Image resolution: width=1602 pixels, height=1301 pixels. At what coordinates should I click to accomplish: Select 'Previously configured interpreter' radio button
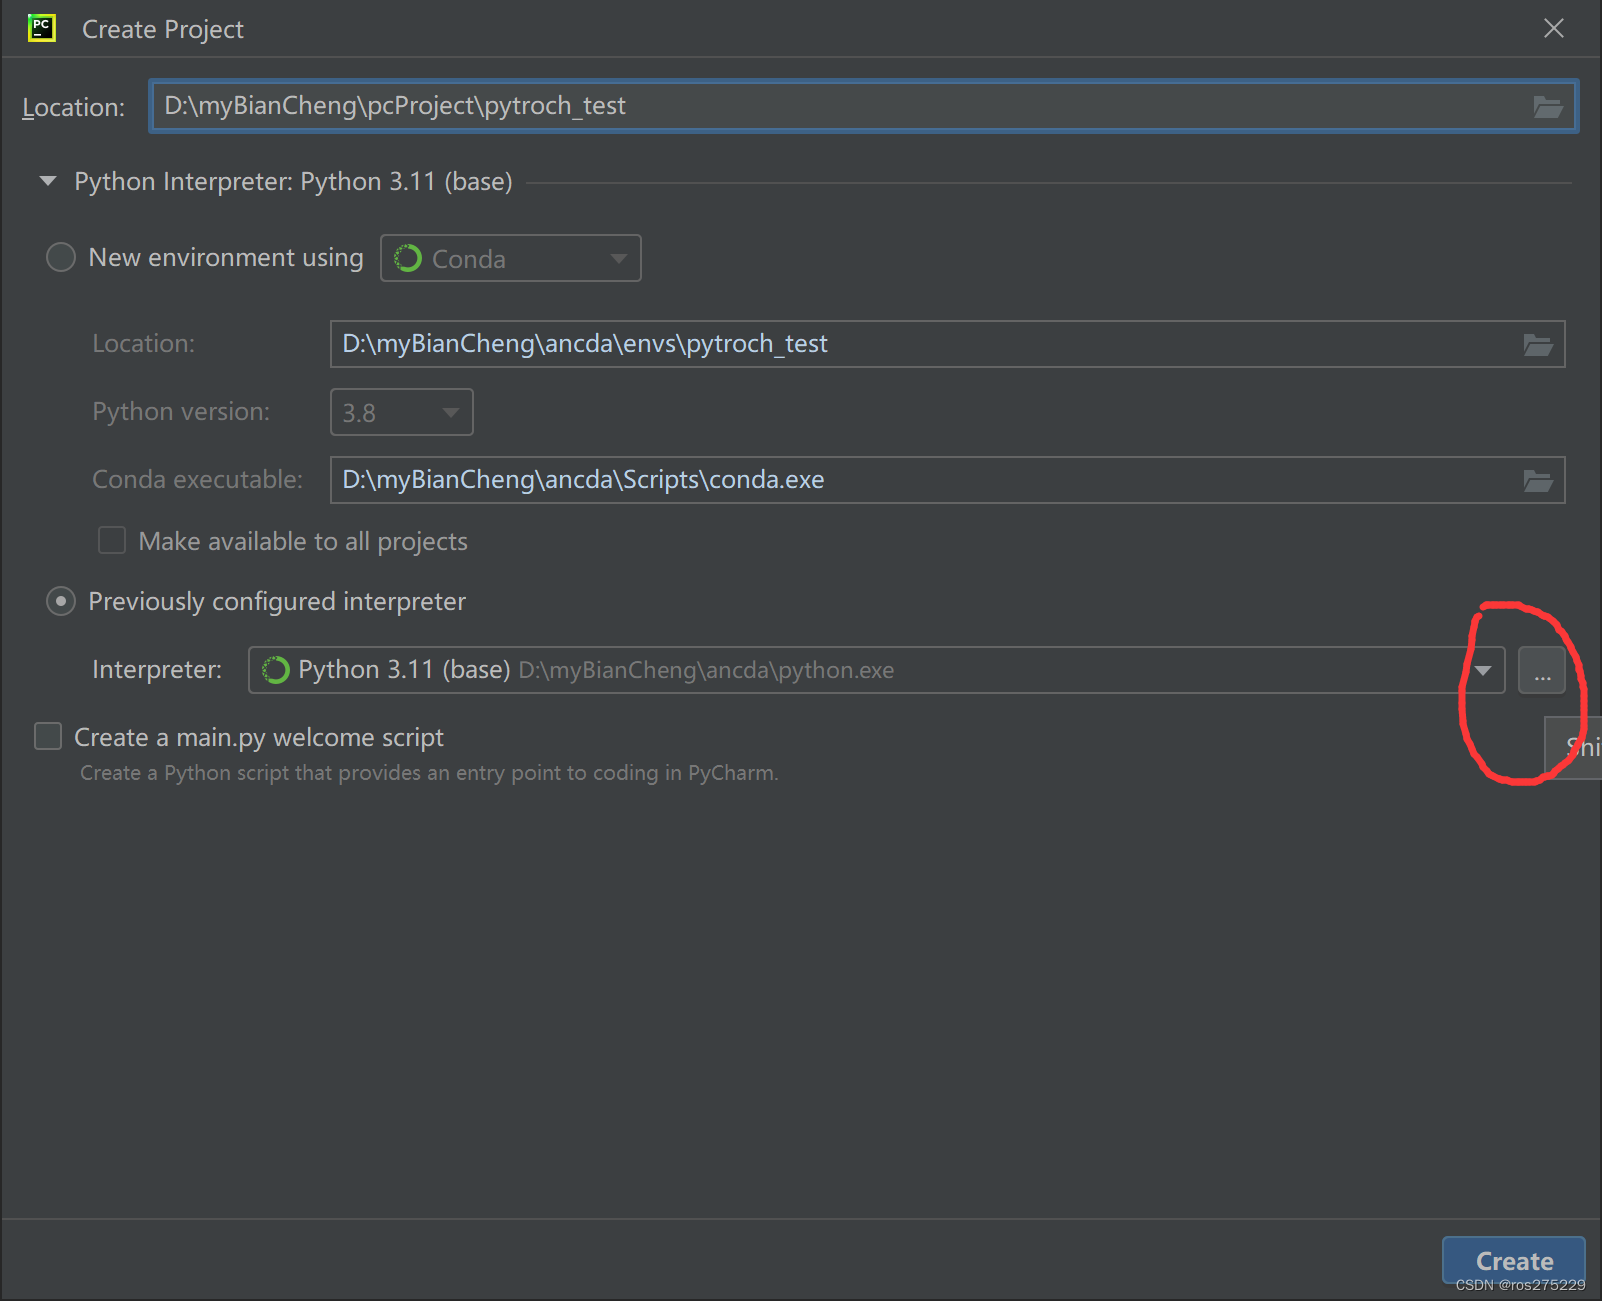pos(60,601)
